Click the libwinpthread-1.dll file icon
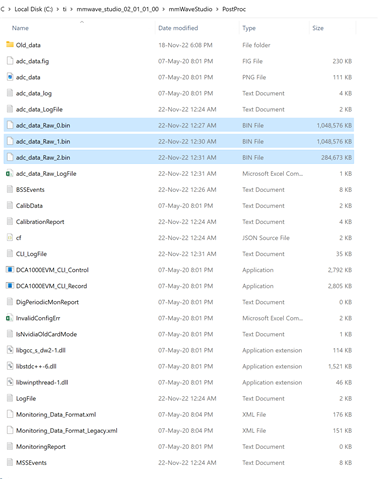 [10, 382]
